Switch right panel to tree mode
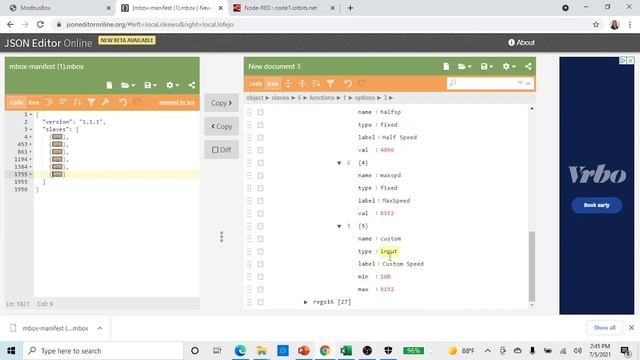The width and height of the screenshot is (640, 360). tap(272, 84)
